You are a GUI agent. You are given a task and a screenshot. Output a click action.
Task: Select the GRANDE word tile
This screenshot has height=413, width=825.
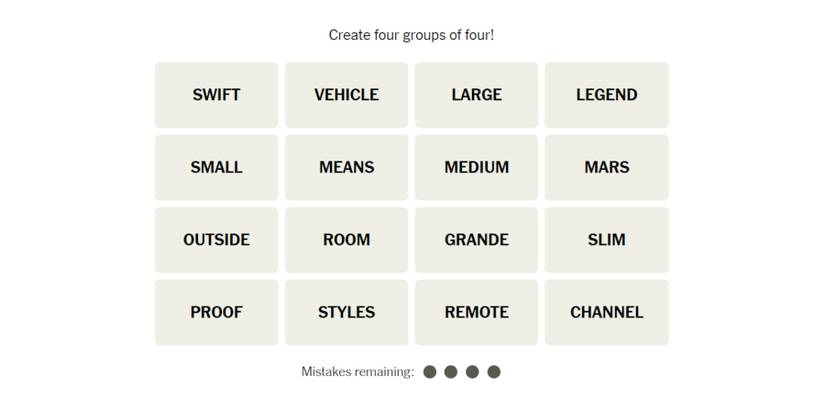pos(476,240)
